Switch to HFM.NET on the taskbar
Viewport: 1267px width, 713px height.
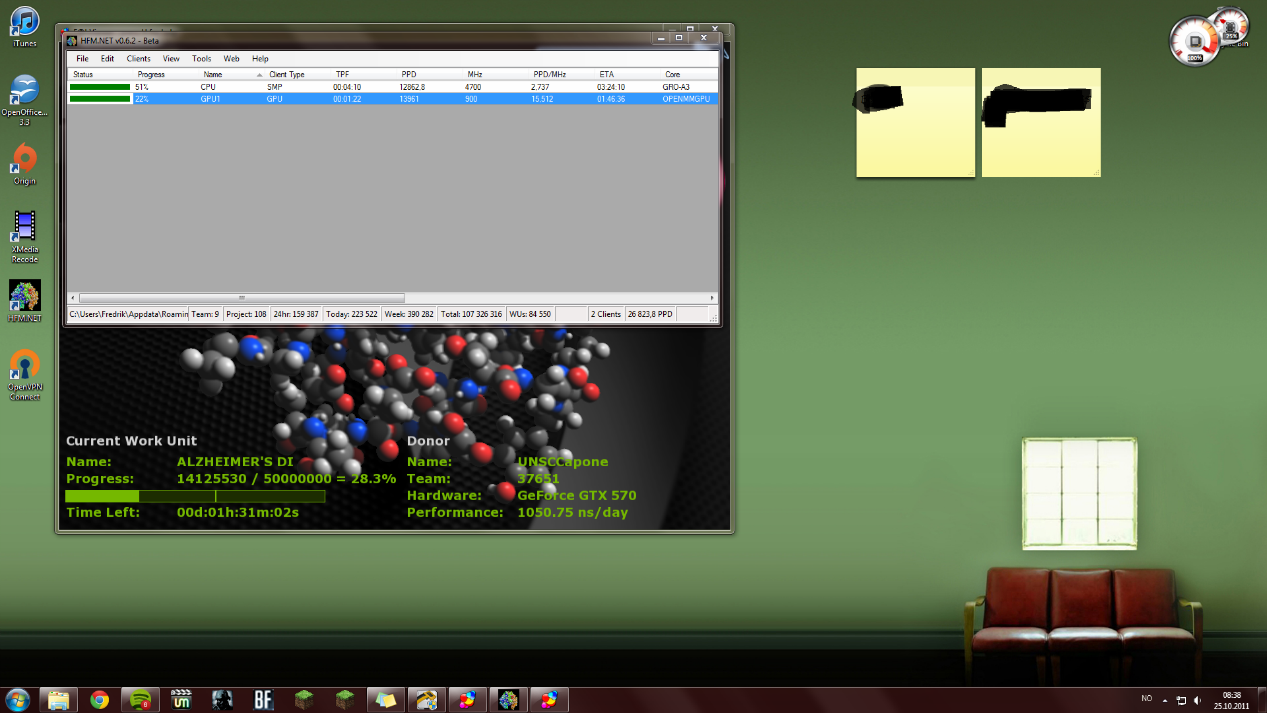509,699
